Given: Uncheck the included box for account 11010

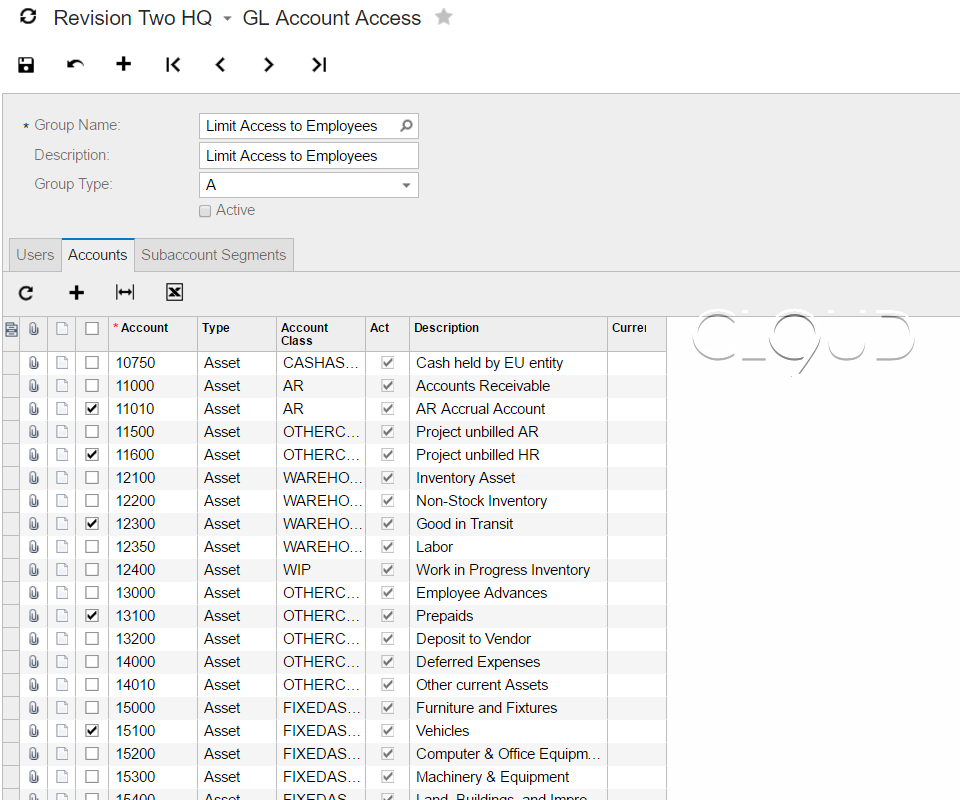Looking at the screenshot, I should coord(92,409).
